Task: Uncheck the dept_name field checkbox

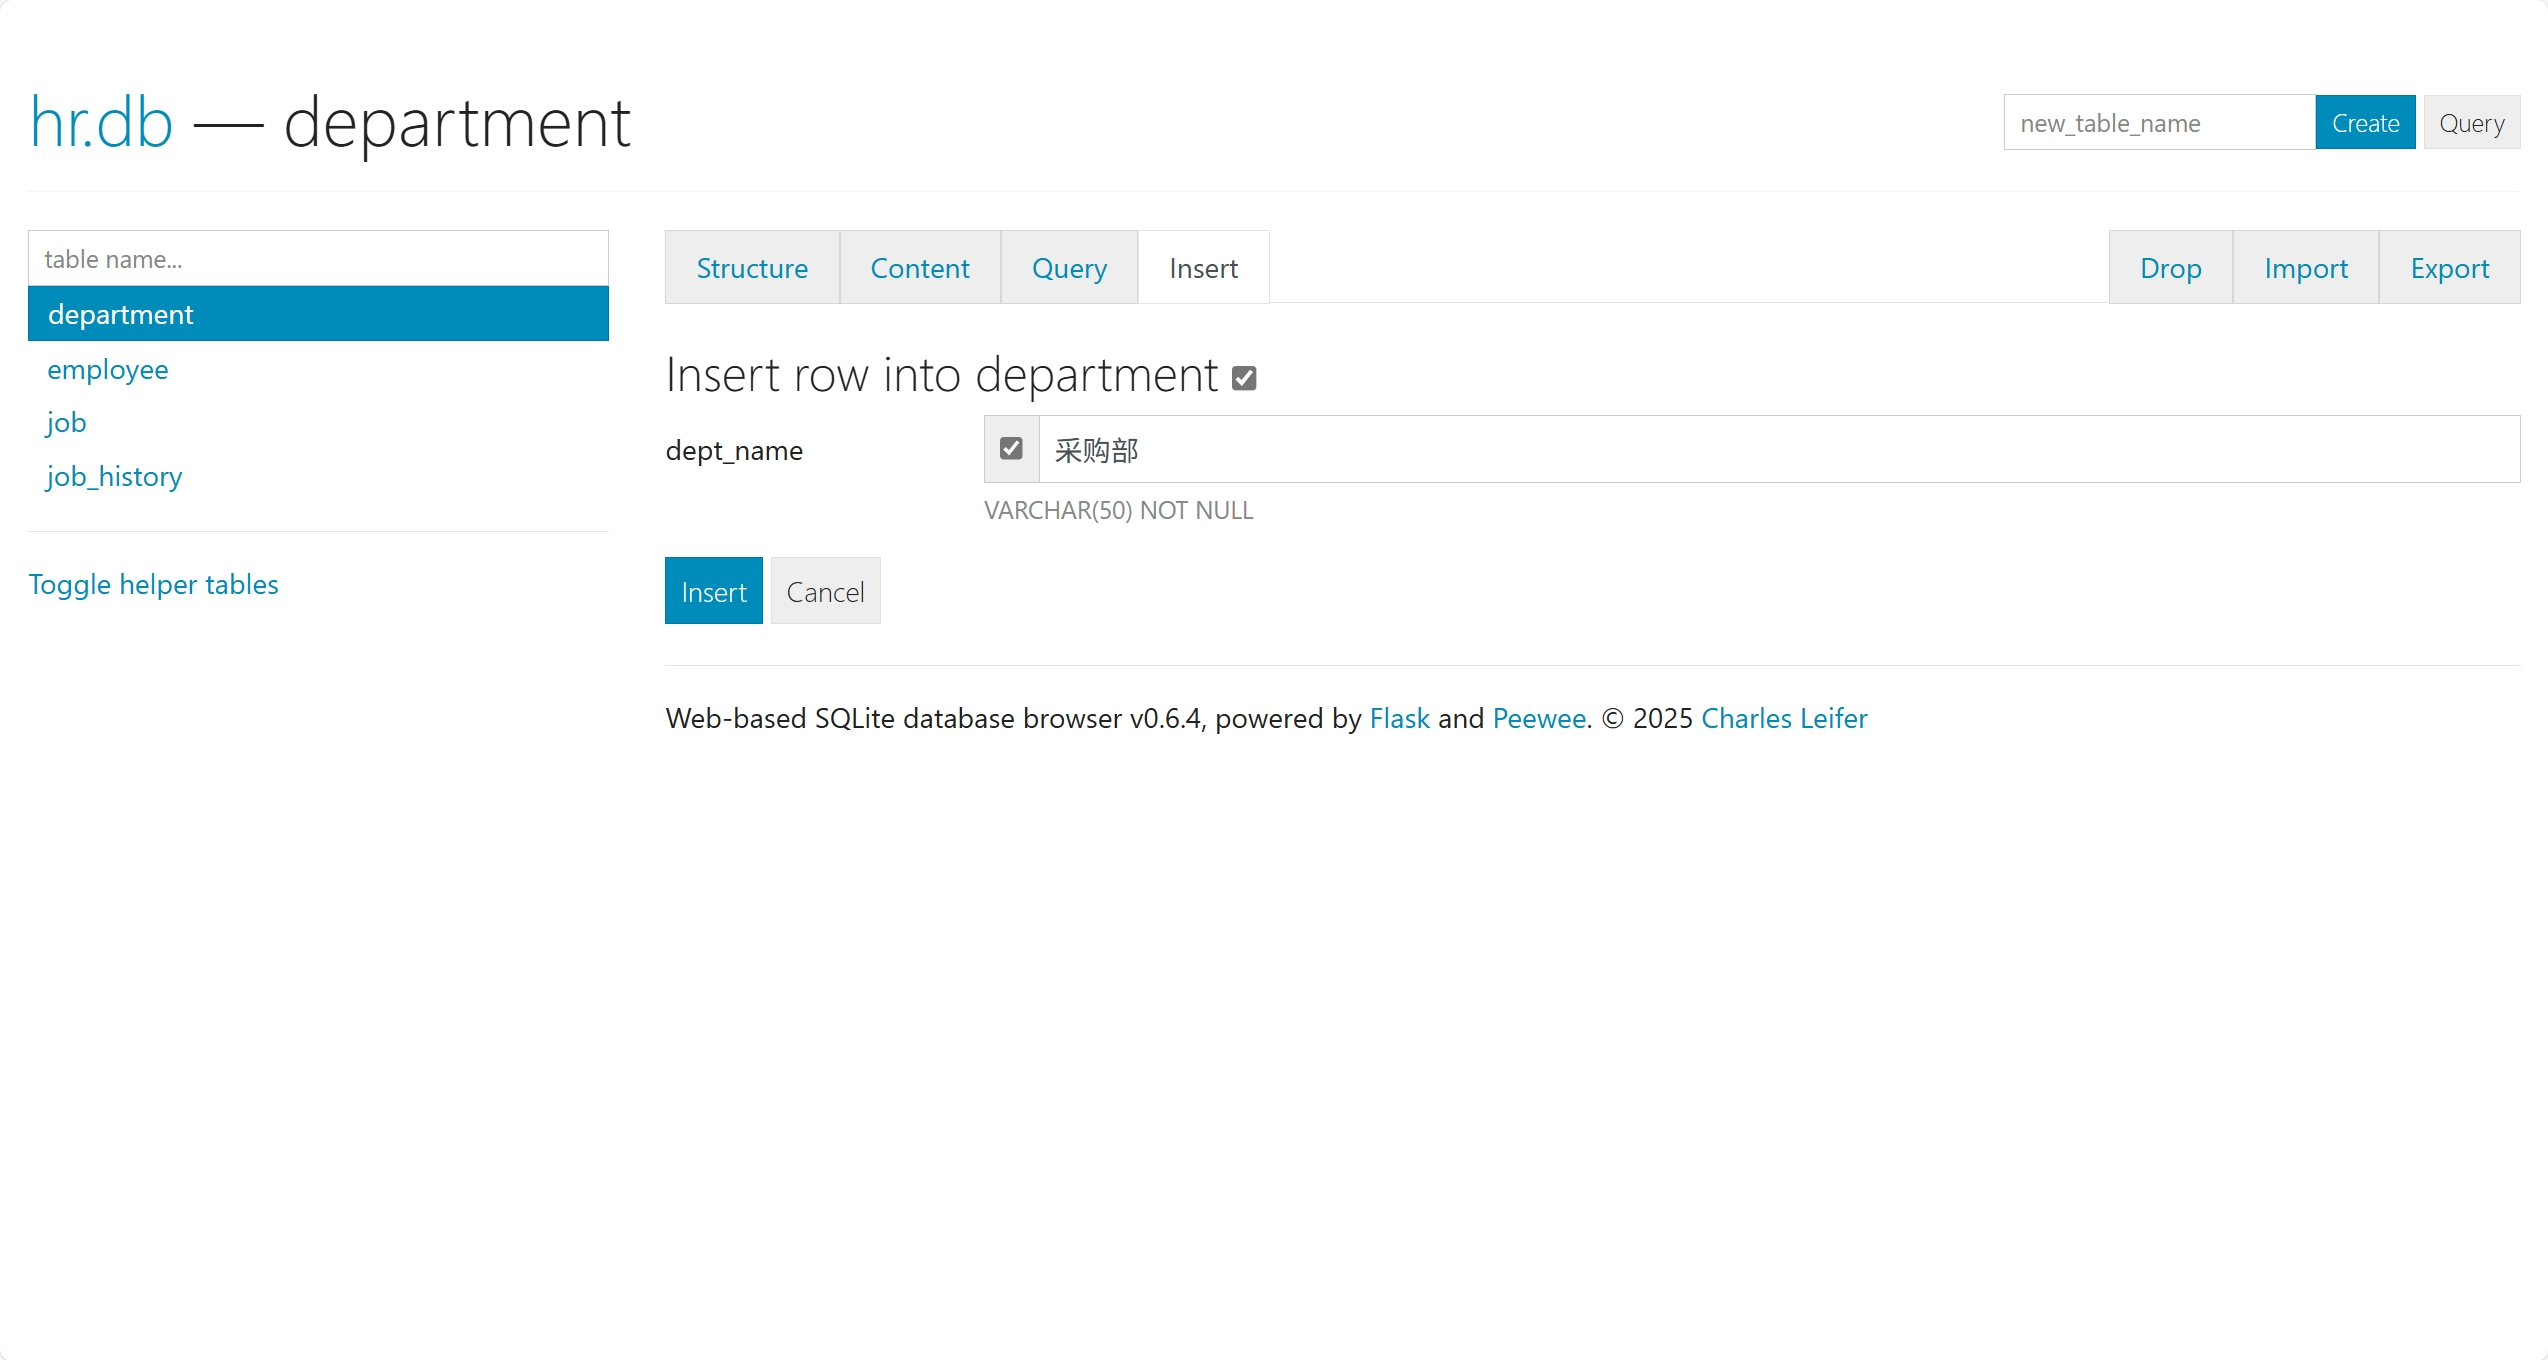Action: pyautogui.click(x=1011, y=449)
